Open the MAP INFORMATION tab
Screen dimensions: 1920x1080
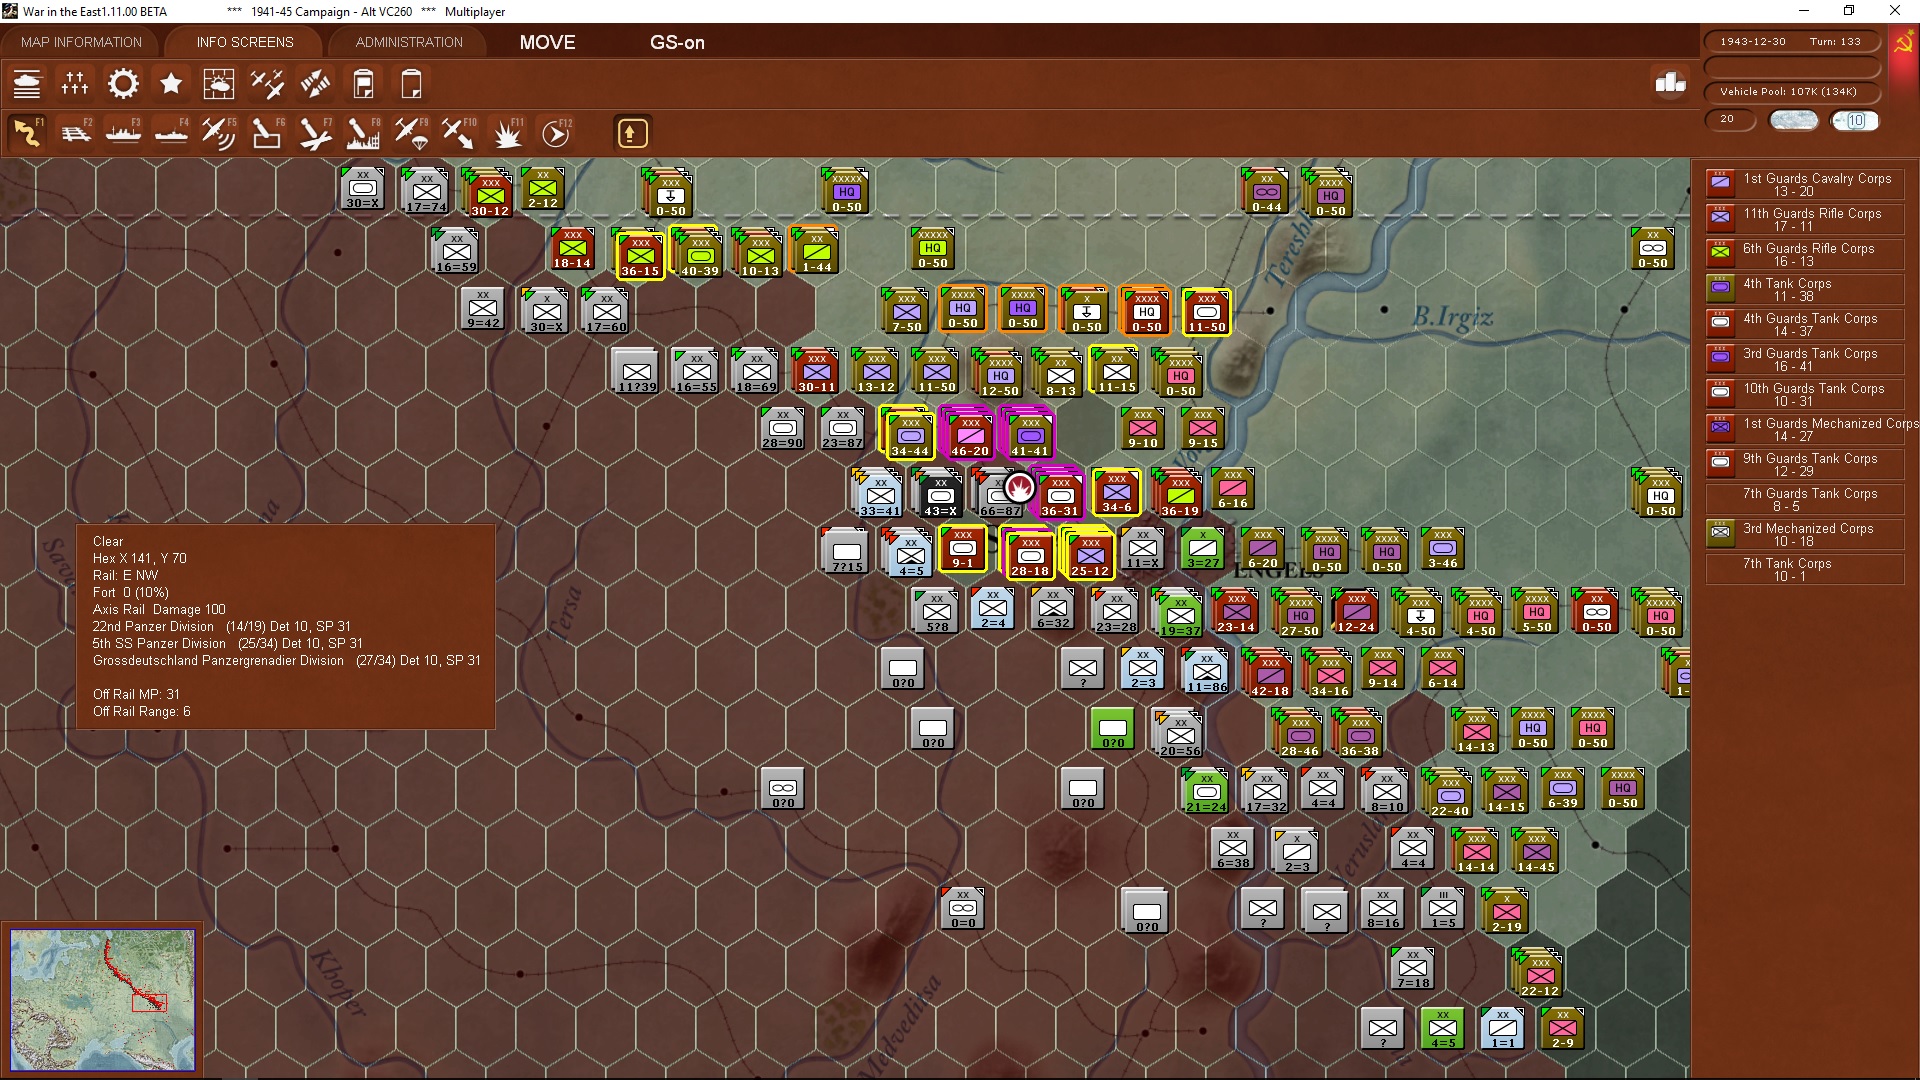pos(81,42)
